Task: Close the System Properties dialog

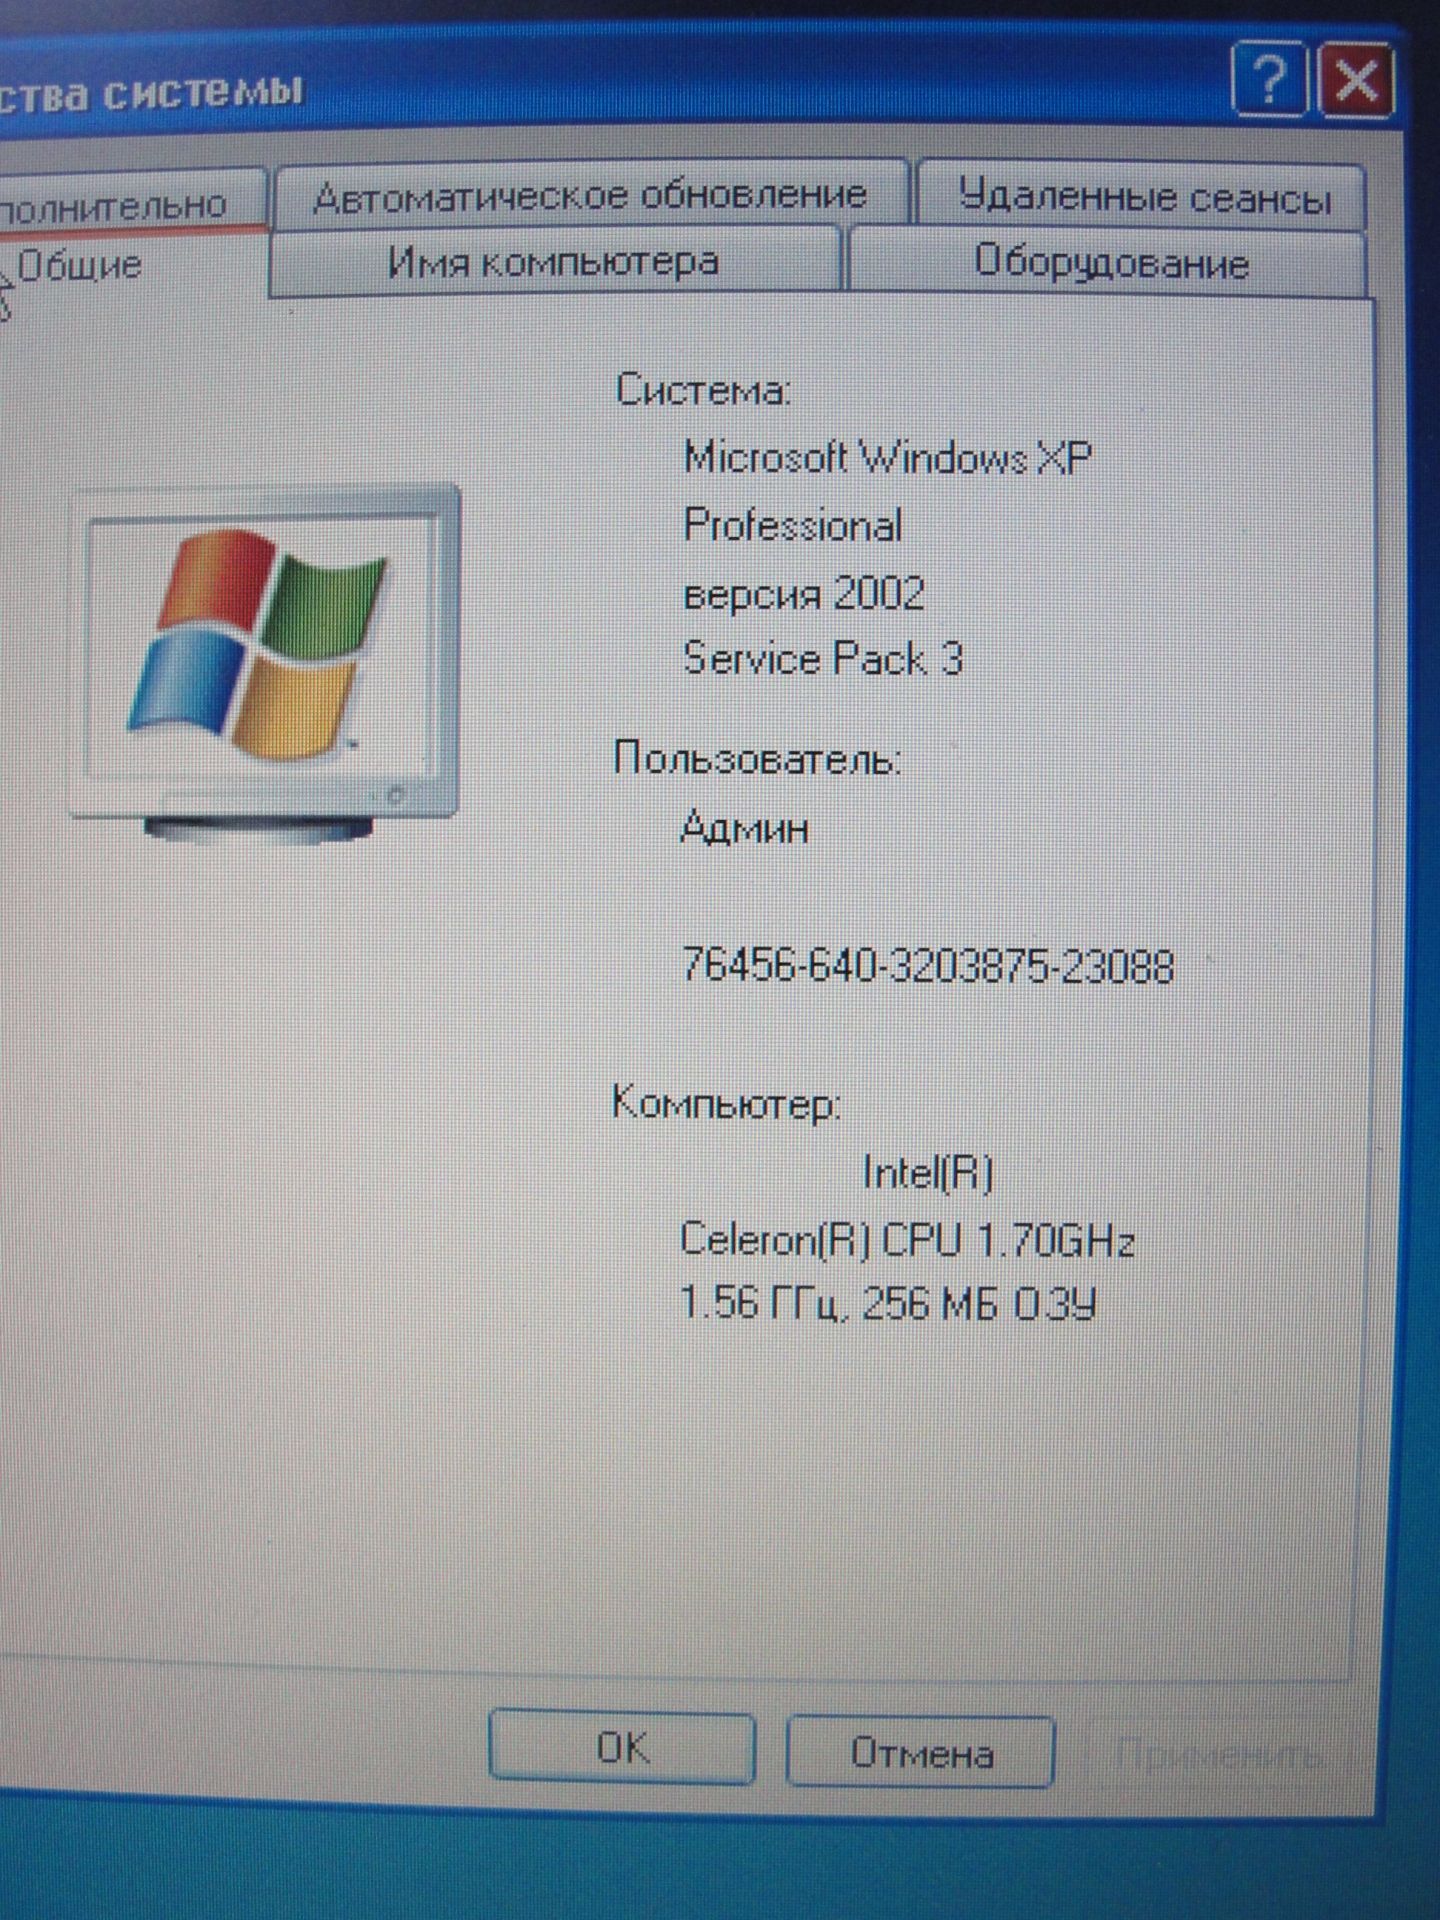Action: [x=1356, y=80]
